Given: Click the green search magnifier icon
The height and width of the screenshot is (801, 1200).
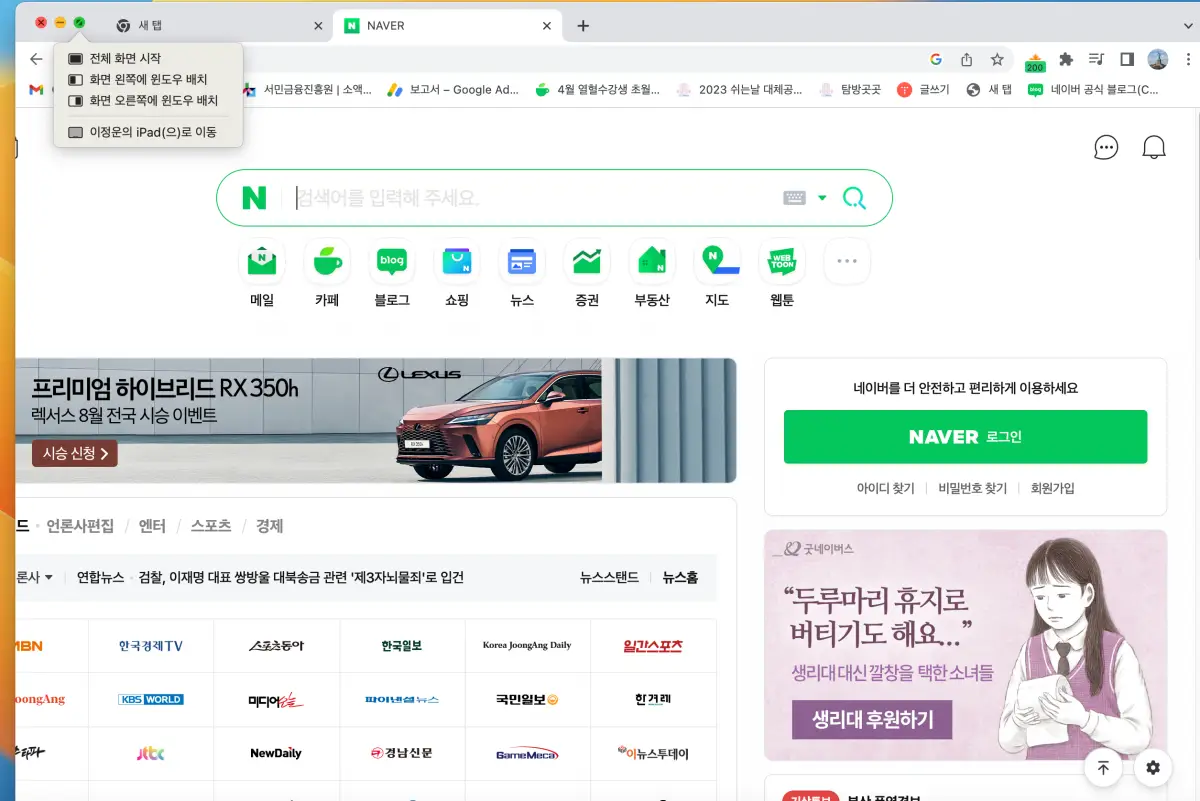Looking at the screenshot, I should 853,197.
